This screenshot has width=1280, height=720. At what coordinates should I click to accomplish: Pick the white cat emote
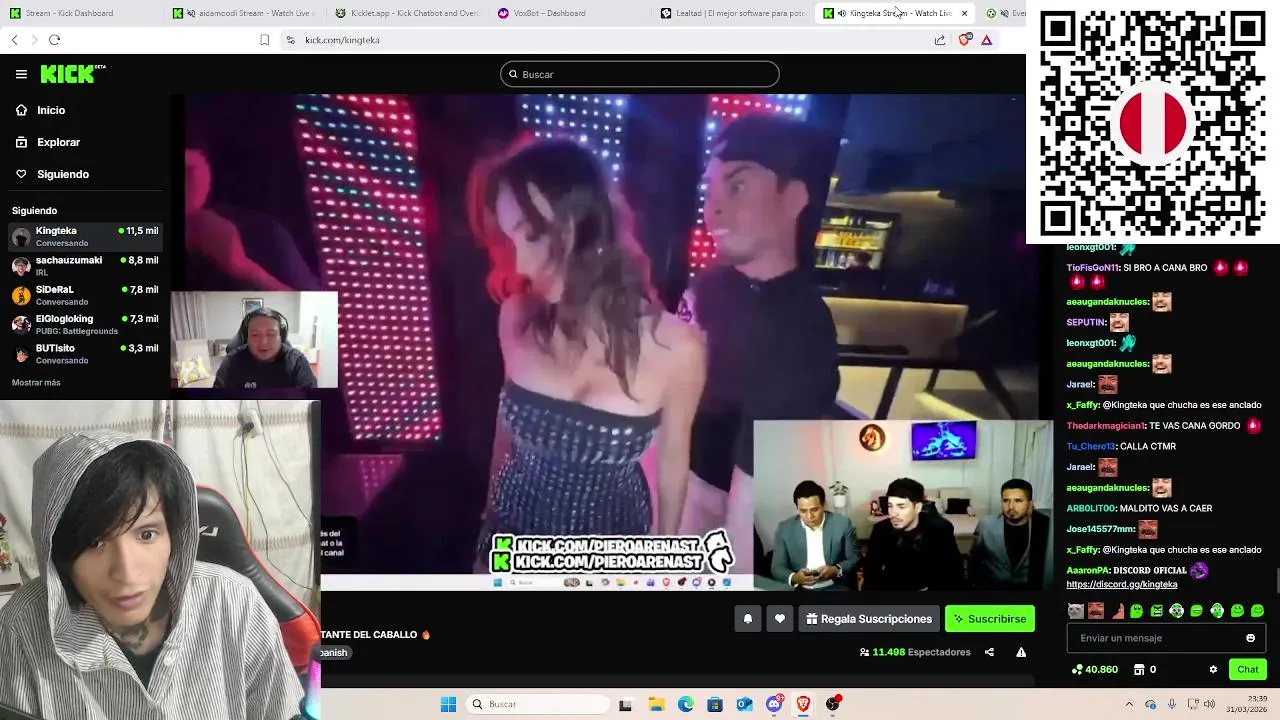[1075, 611]
